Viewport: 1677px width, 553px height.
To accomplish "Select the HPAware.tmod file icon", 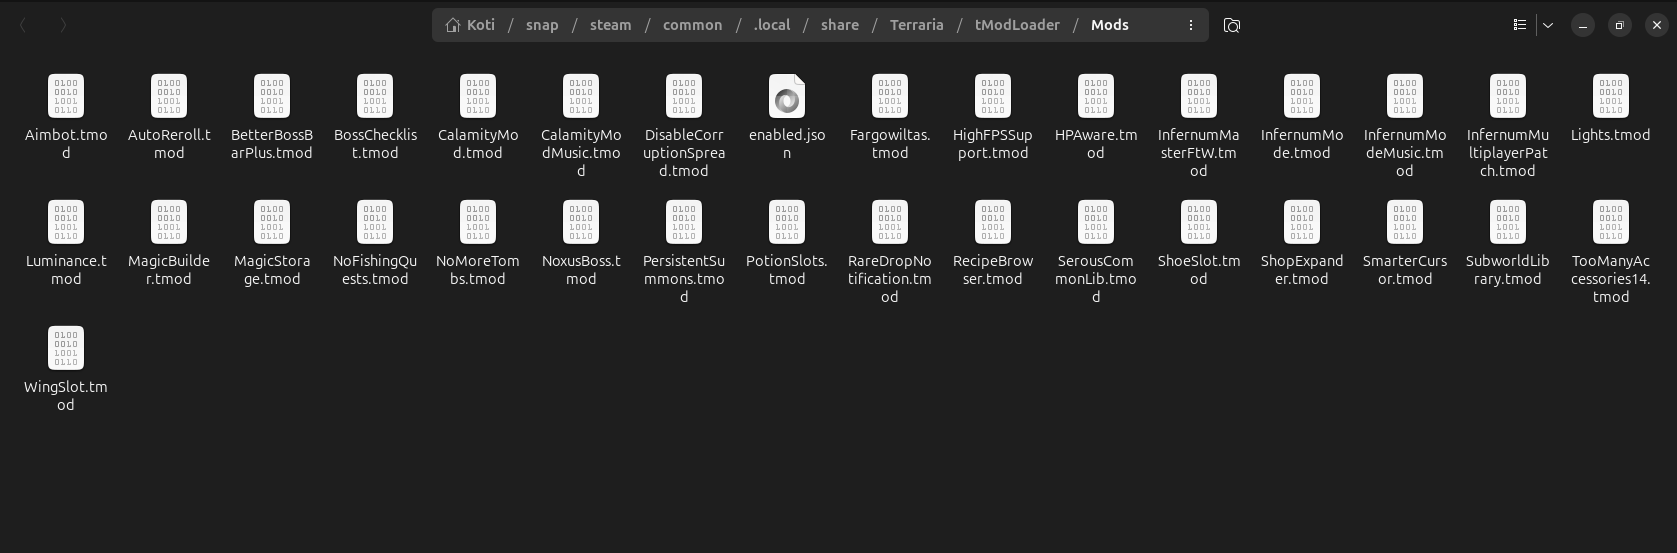I will (x=1096, y=96).
